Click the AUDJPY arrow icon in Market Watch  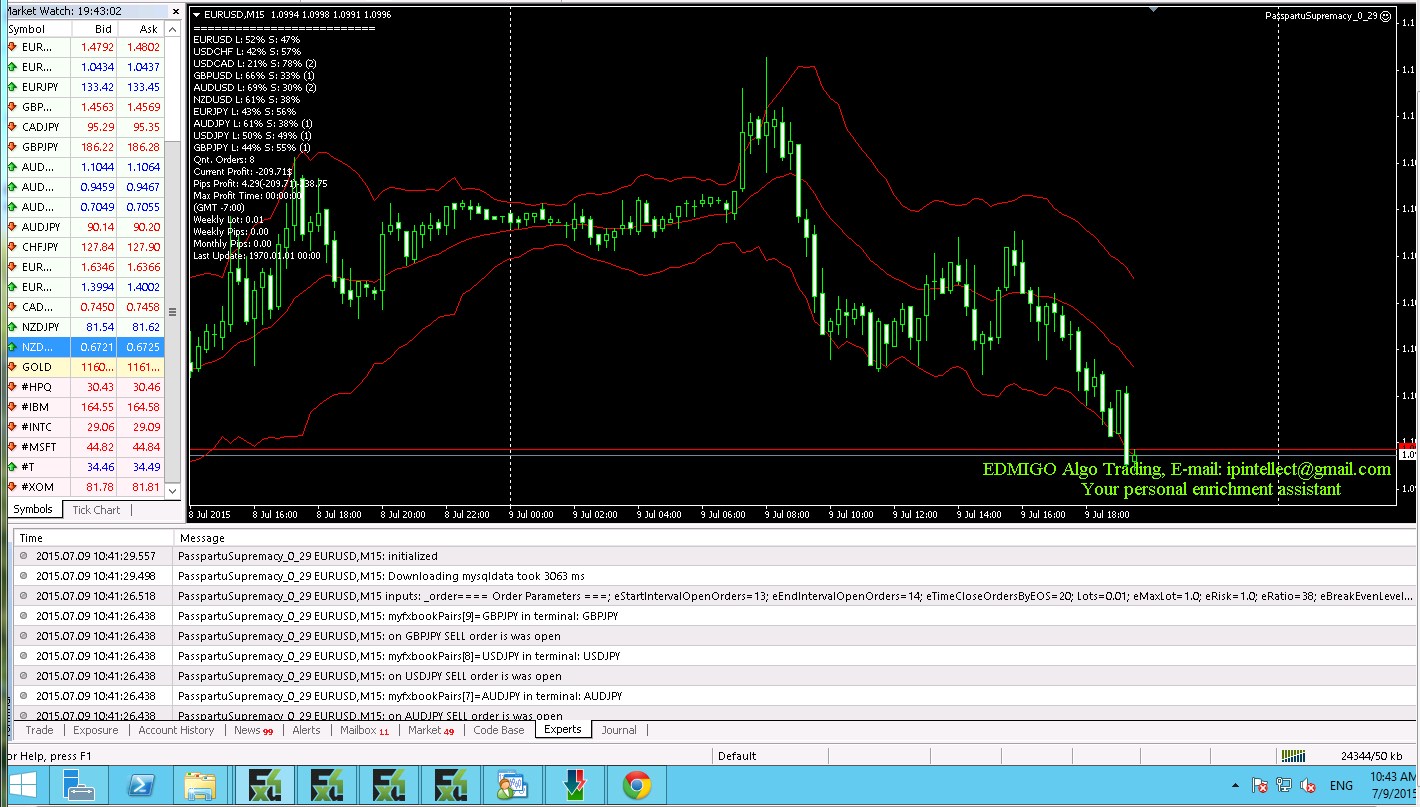[x=12, y=227]
